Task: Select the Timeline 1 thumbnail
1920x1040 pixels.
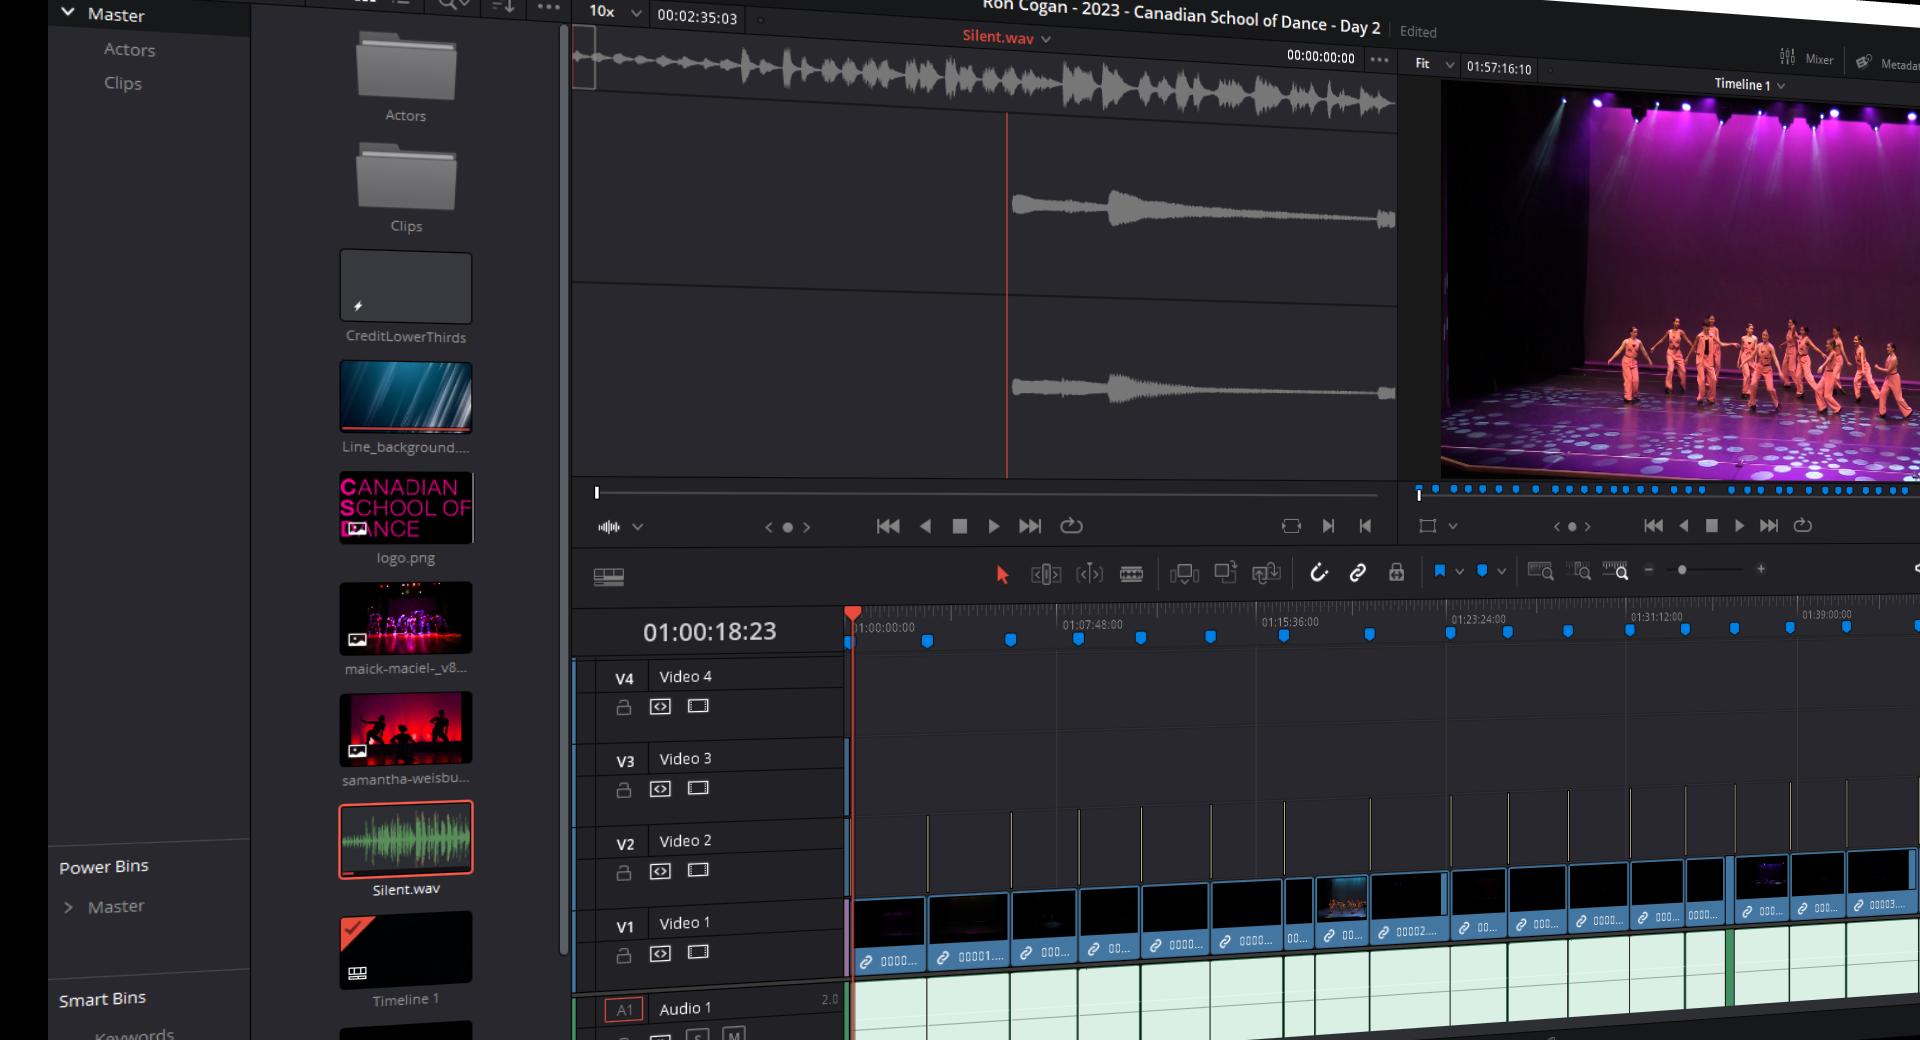Action: [406, 948]
